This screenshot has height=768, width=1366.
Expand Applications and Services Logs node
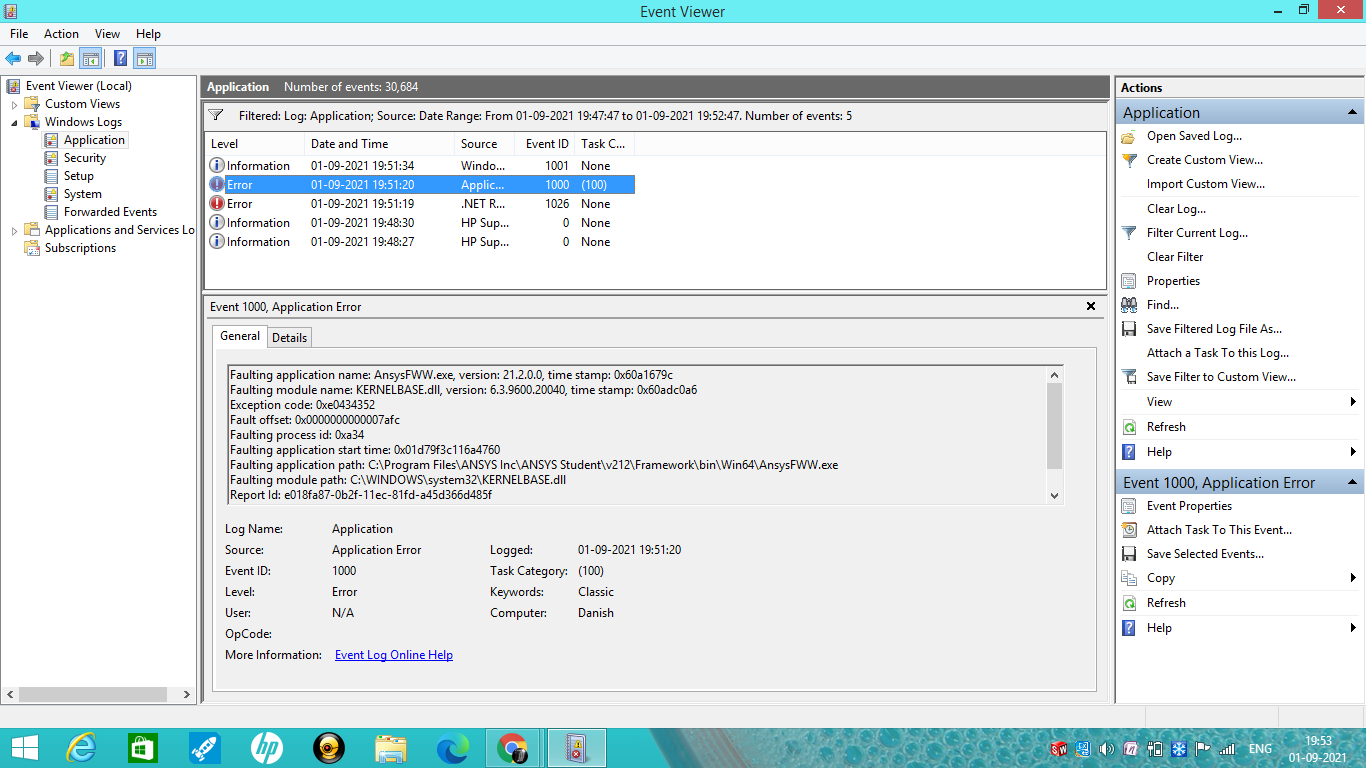[x=15, y=230]
